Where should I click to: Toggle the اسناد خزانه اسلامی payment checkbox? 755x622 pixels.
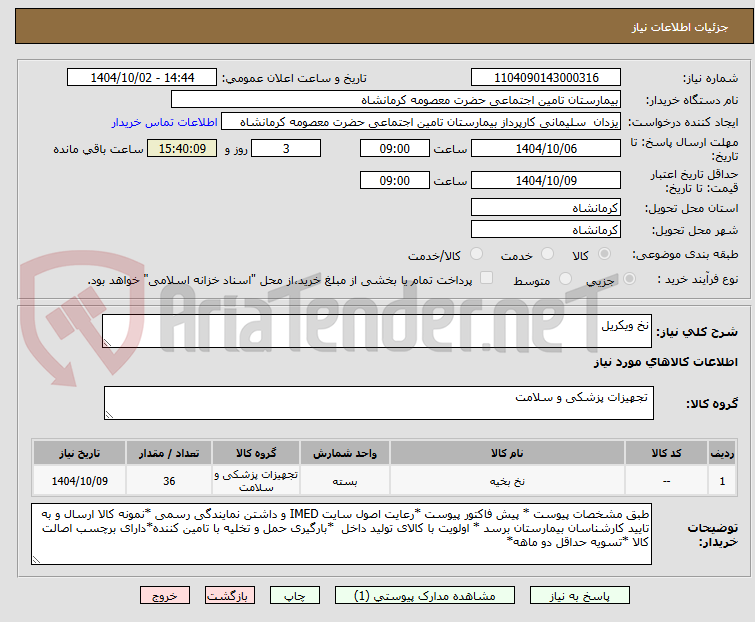(487, 278)
